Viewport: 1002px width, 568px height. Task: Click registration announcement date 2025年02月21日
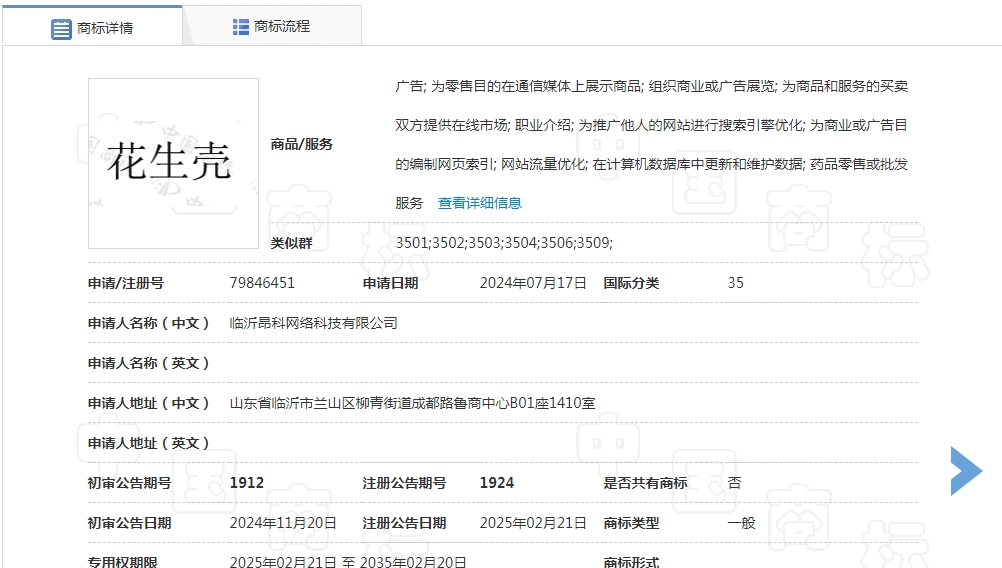pos(533,523)
